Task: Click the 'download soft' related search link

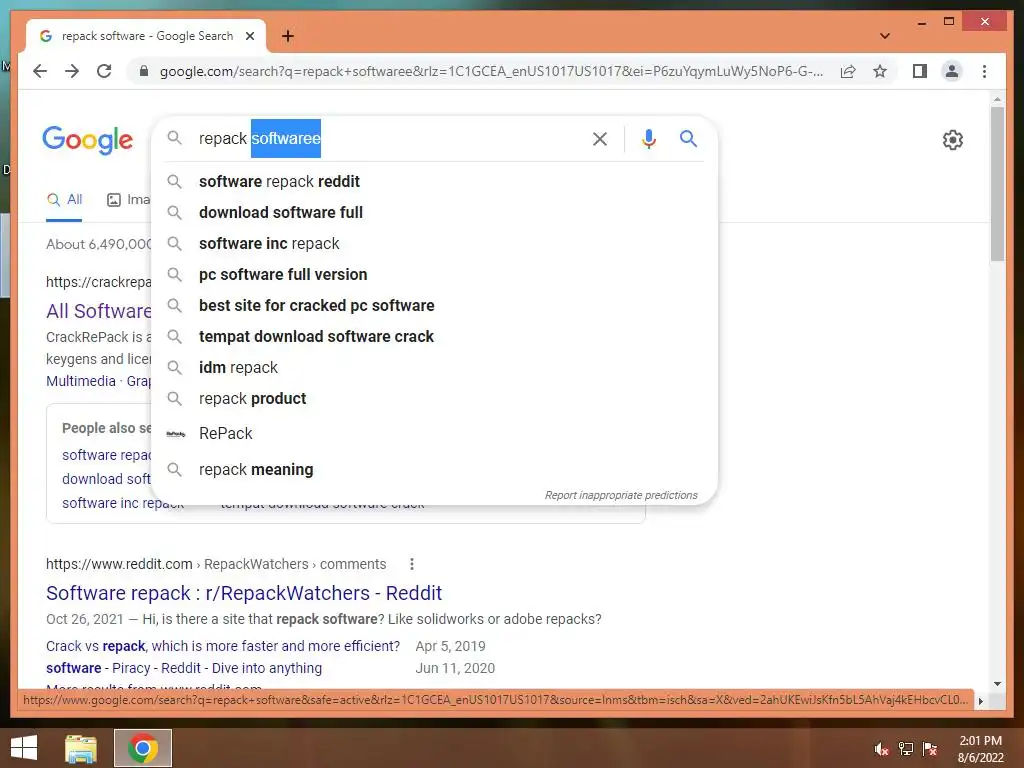Action: tap(106, 479)
